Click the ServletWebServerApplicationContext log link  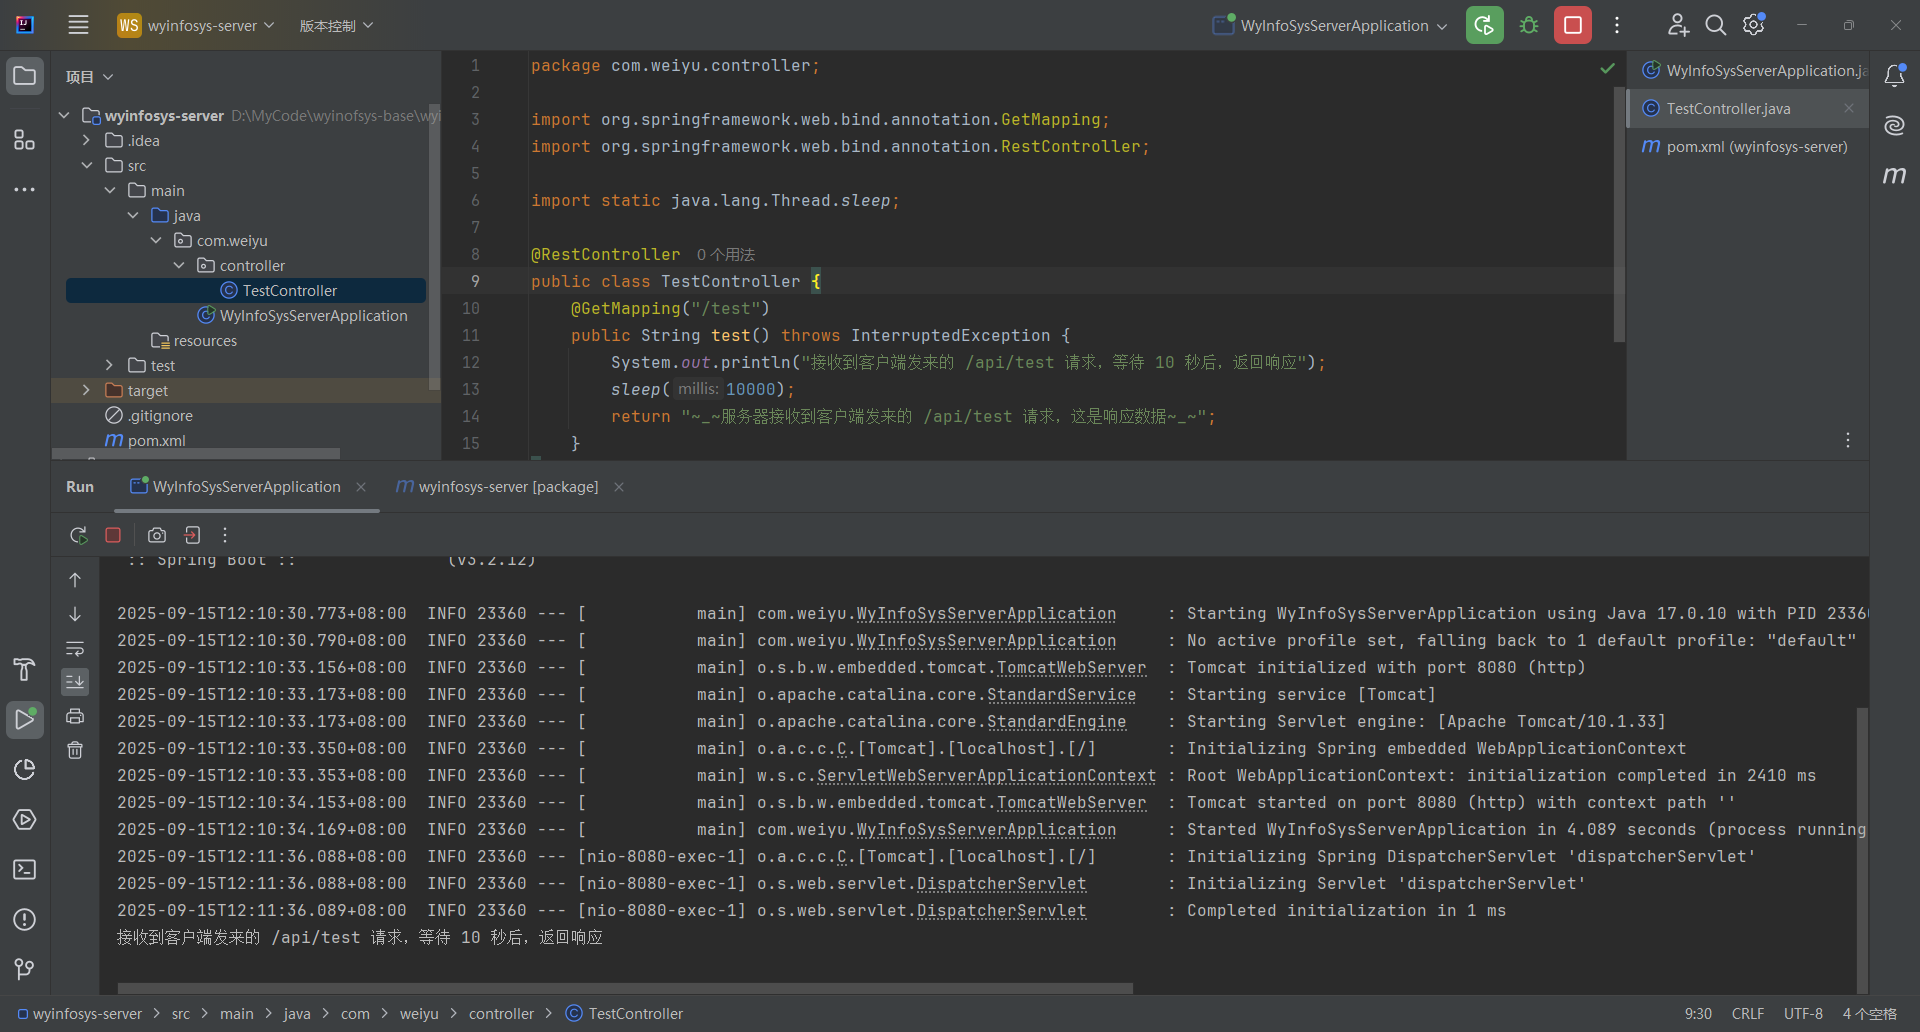coord(986,776)
